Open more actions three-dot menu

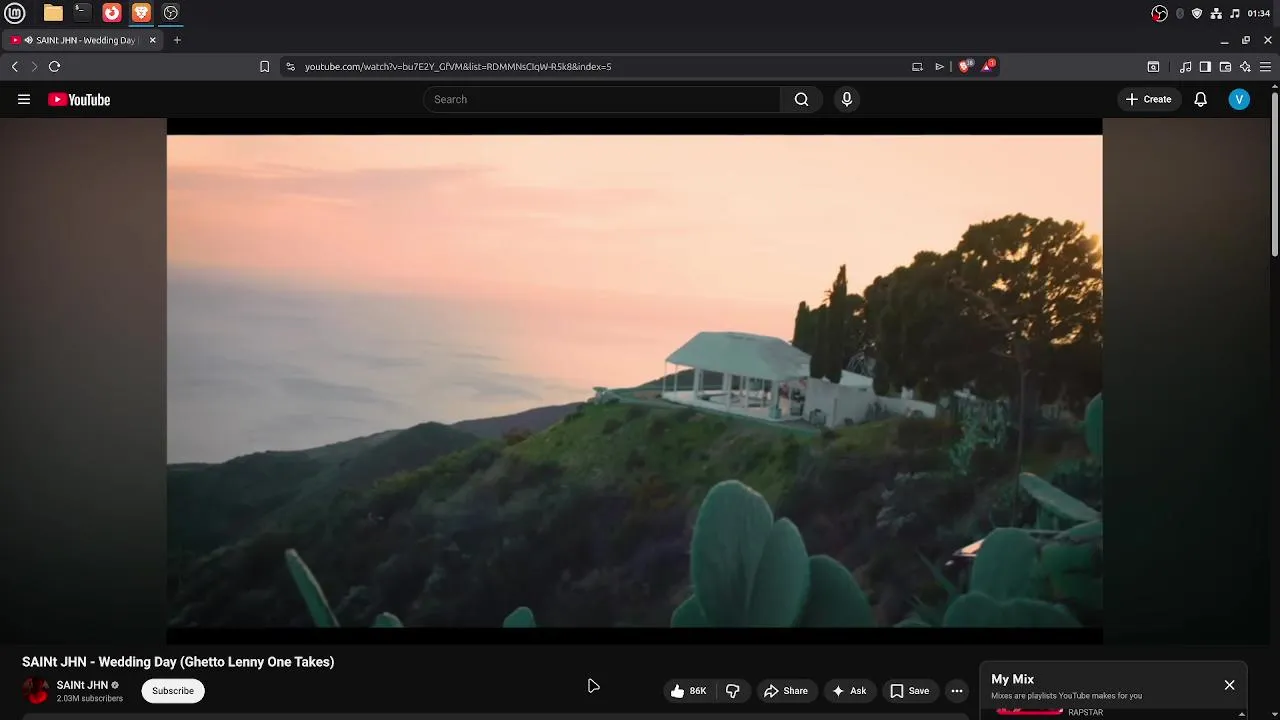957,691
